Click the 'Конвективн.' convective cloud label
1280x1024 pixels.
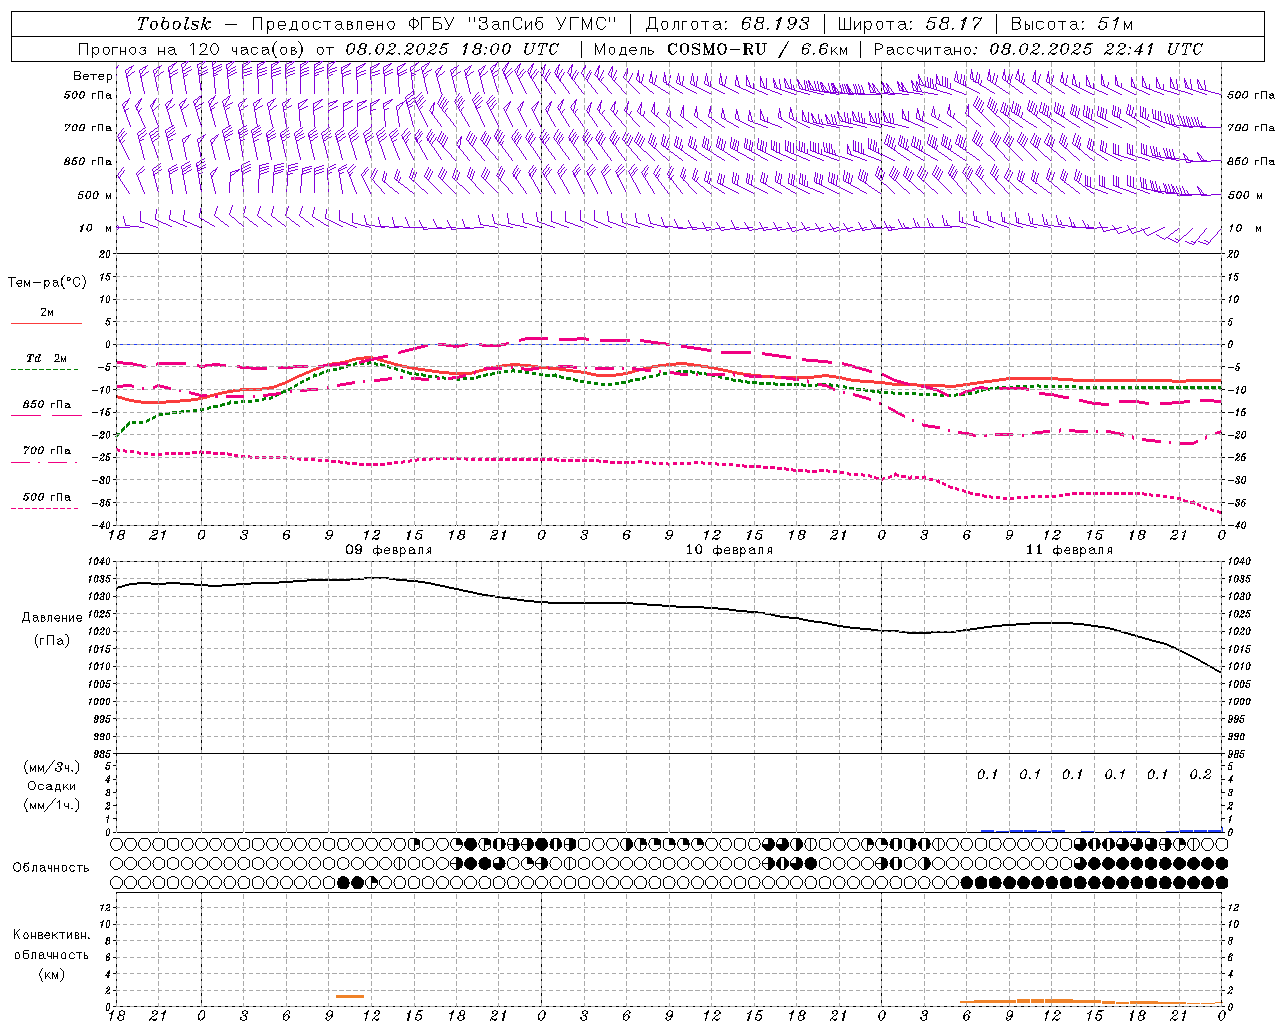coord(51,935)
